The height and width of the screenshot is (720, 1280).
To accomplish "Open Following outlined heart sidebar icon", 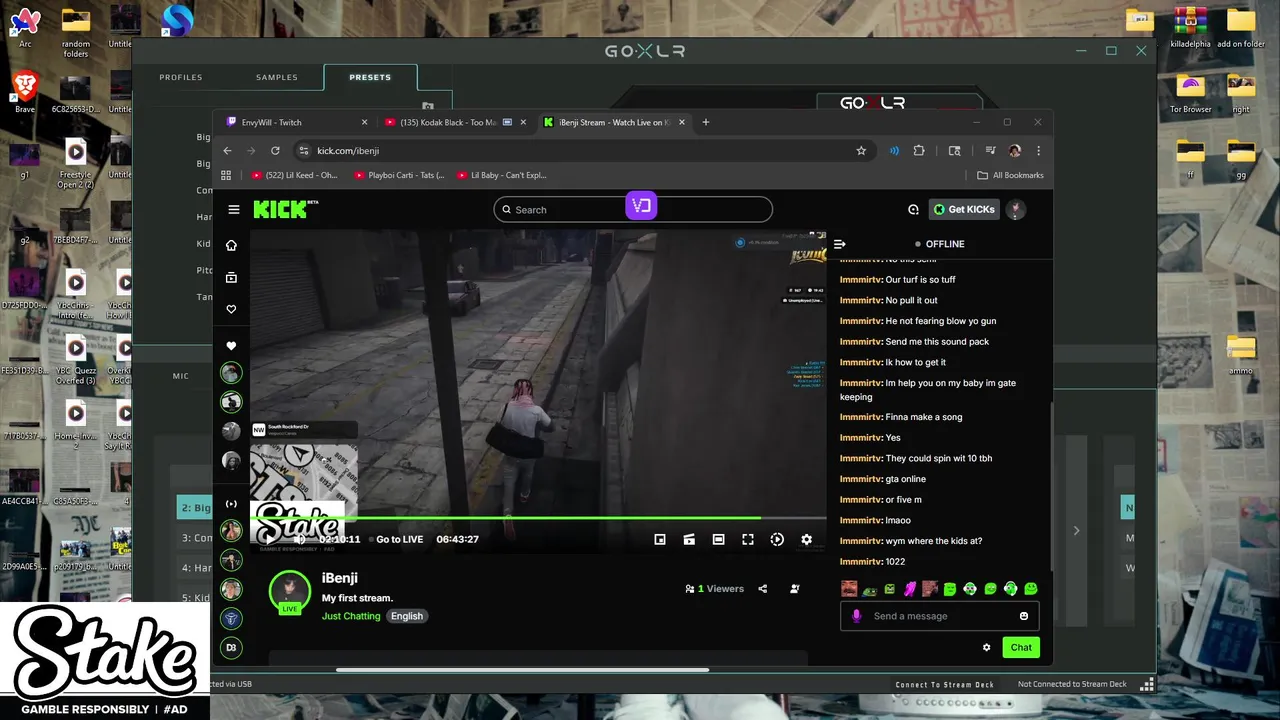I will click(231, 309).
